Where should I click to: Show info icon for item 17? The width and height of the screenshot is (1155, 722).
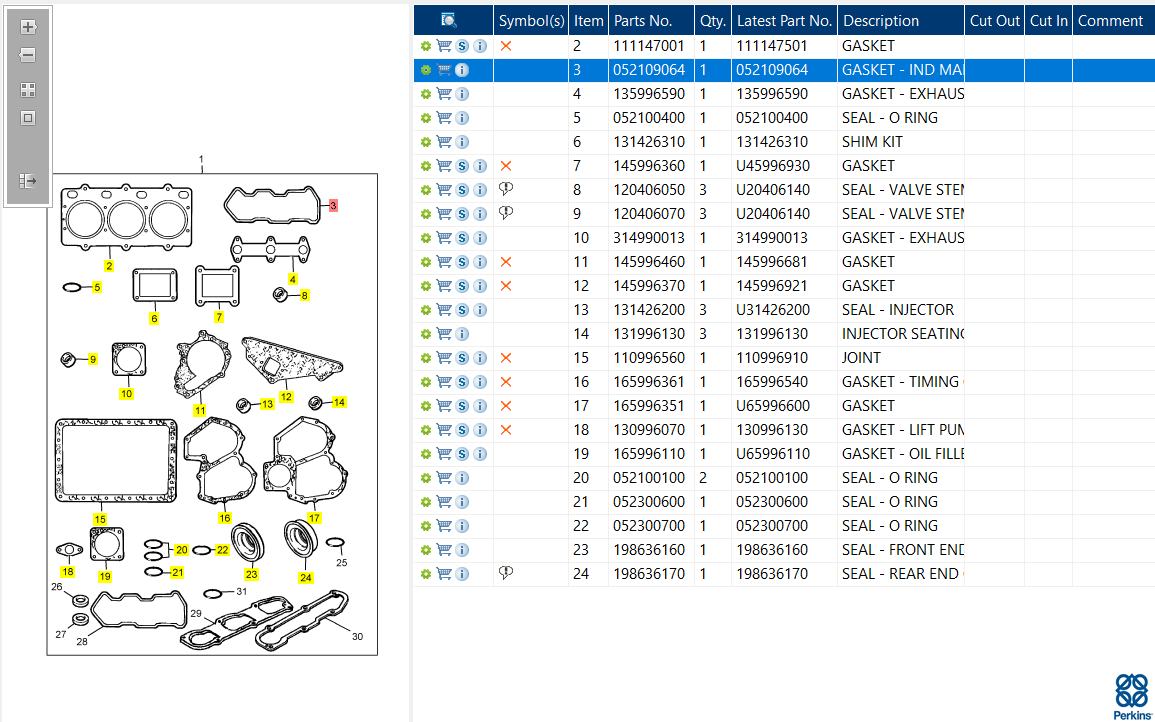pos(480,406)
